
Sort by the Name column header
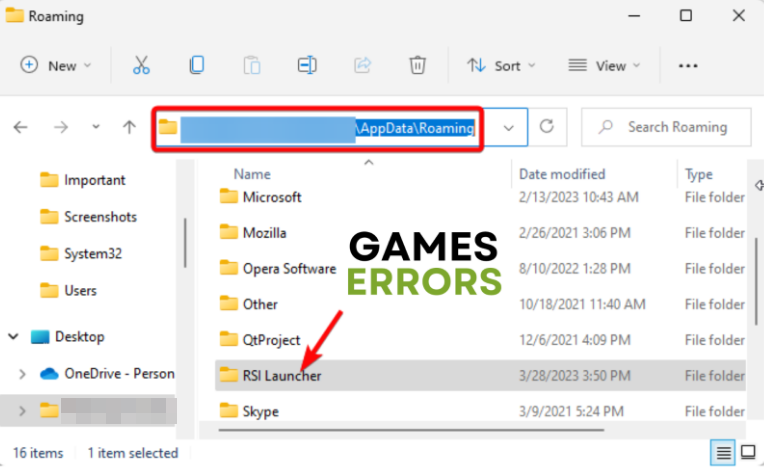pos(252,174)
